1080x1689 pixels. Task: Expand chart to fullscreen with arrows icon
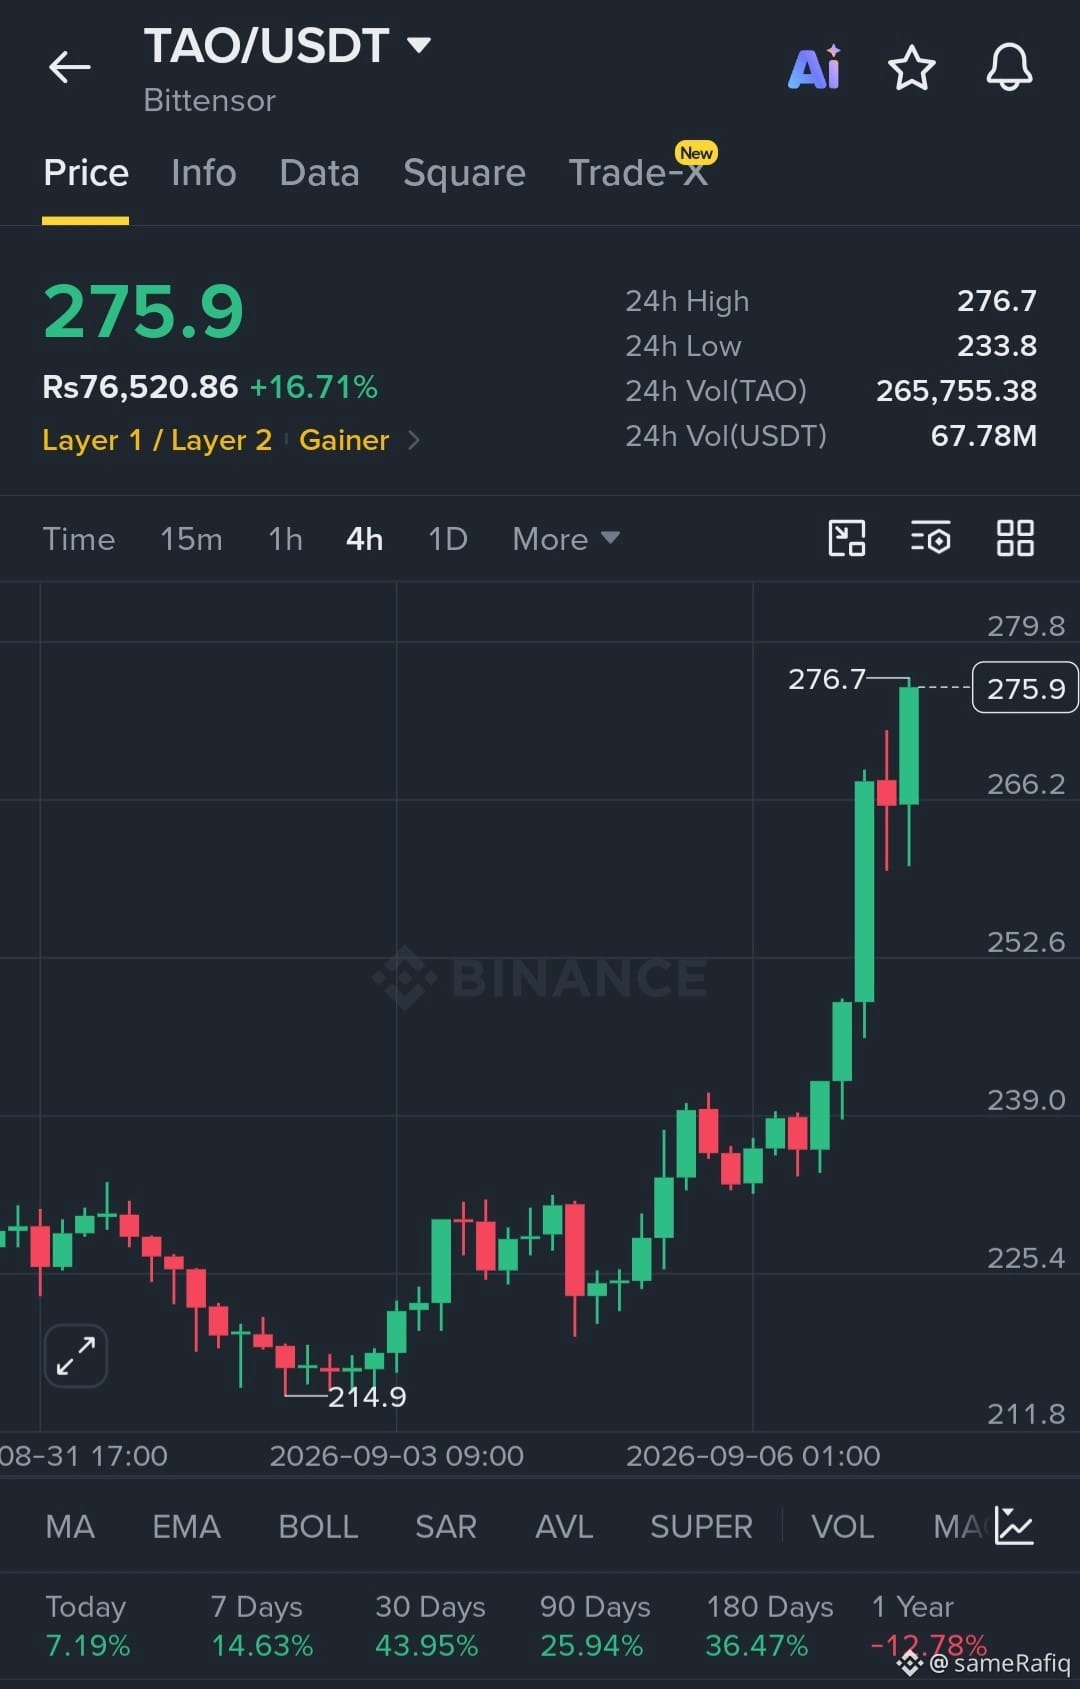[x=76, y=1356]
